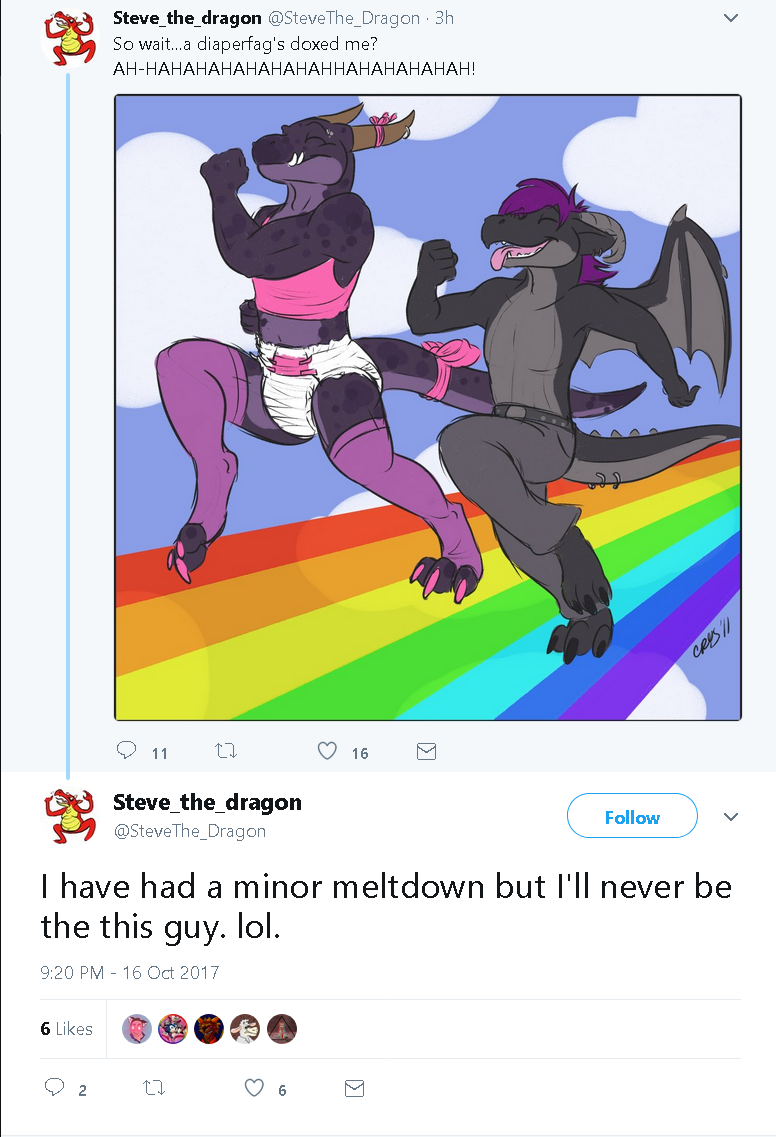776x1137 pixels.
Task: Open the pink avatar in the likers row
Action: click(x=137, y=1029)
